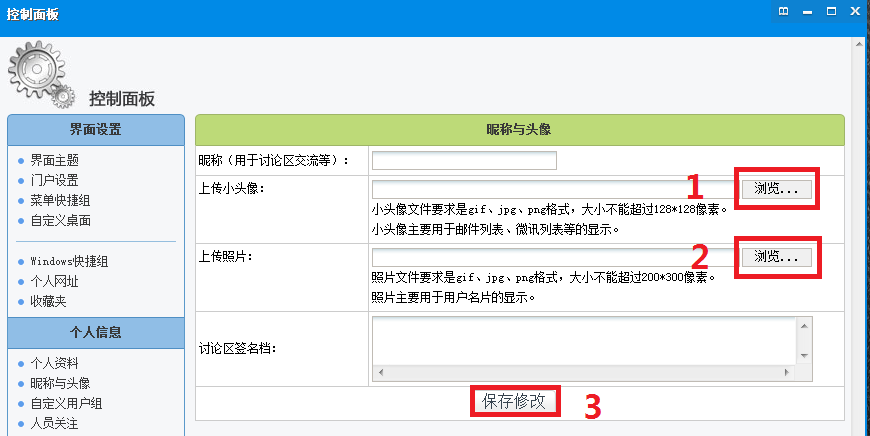Click the gears control panel icon
Viewport: 870px width, 436px height.
click(x=40, y=78)
